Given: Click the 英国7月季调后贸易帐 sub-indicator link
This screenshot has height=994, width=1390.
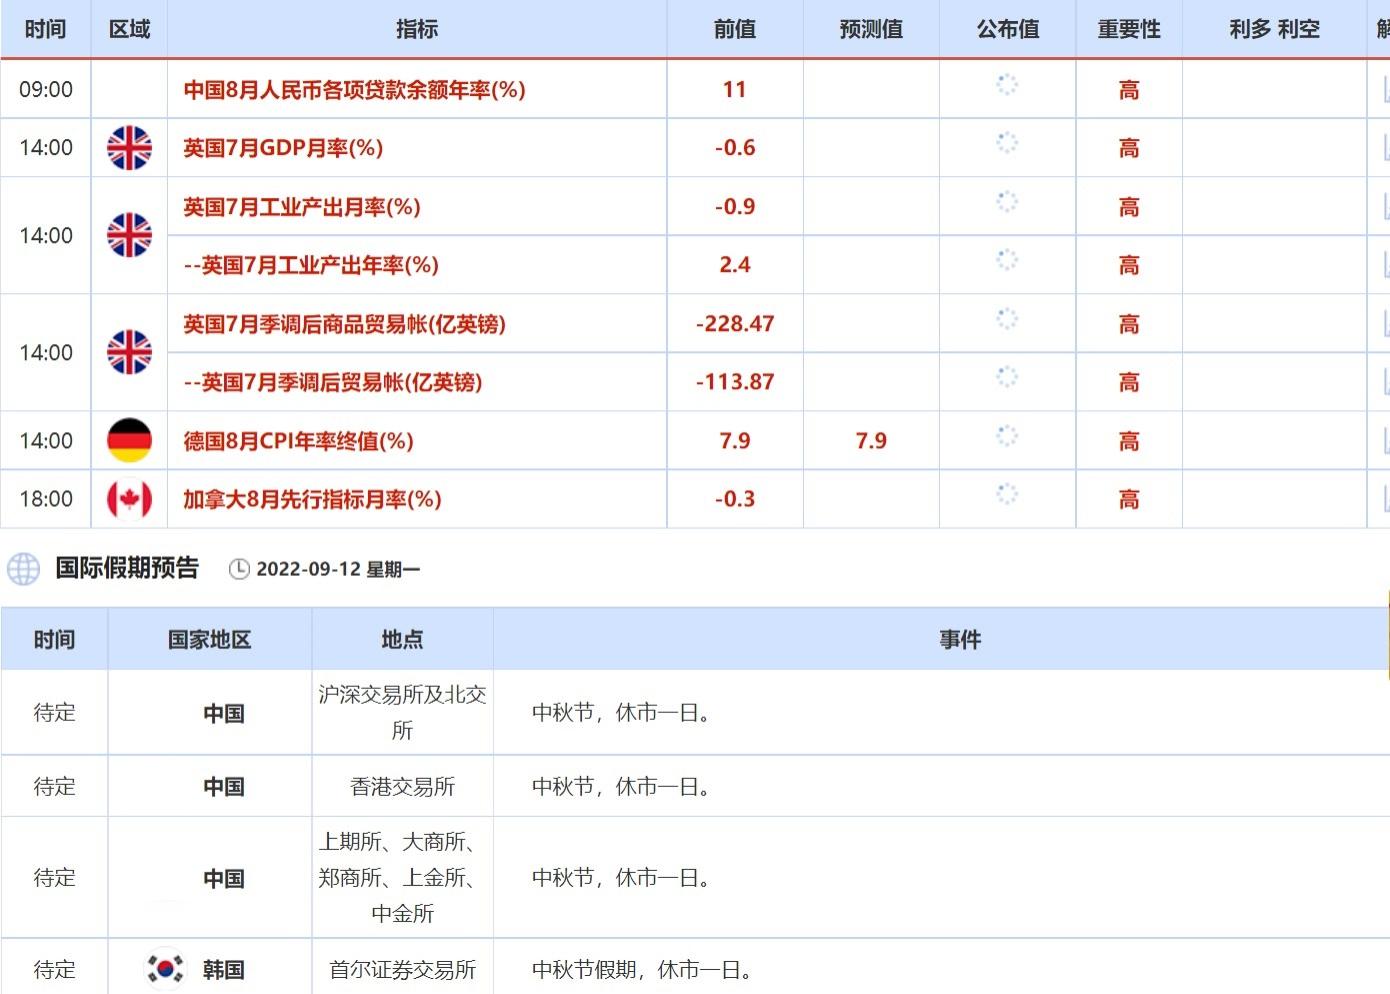Looking at the screenshot, I should (333, 382).
